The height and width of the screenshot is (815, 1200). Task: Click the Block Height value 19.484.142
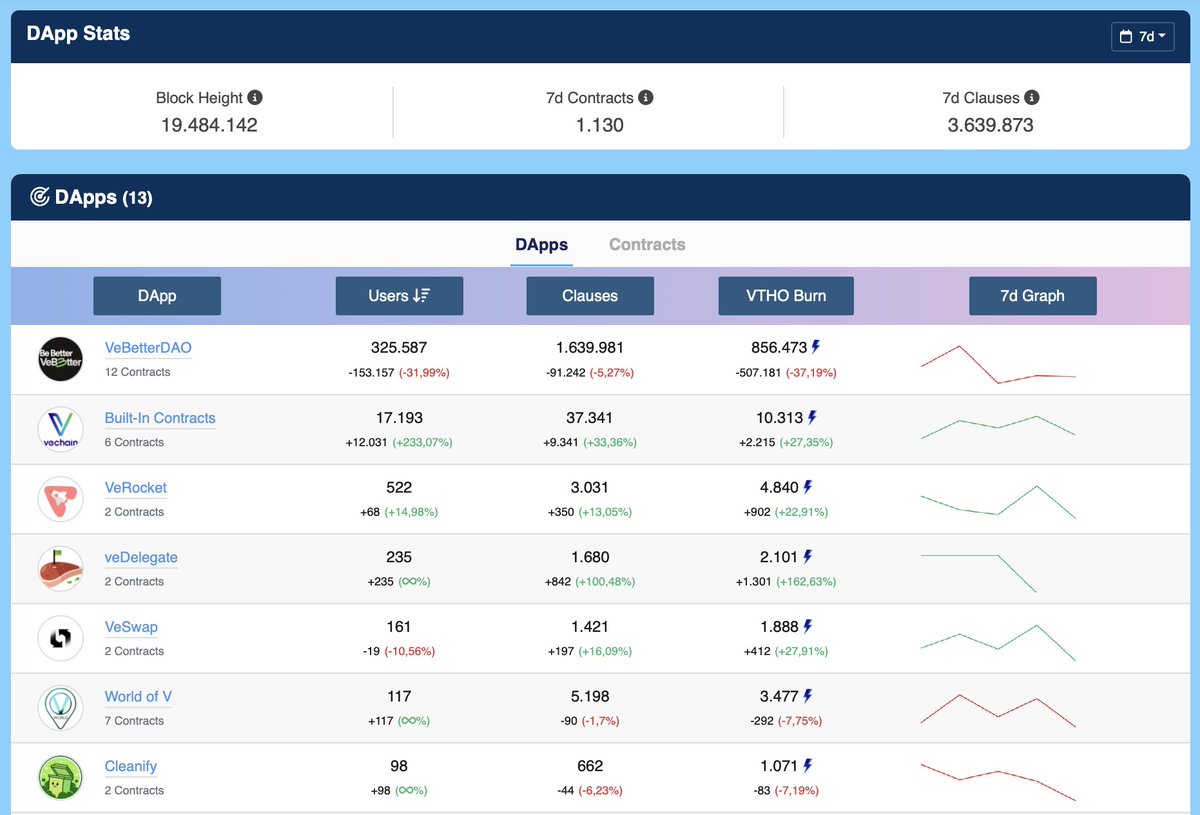(x=209, y=125)
